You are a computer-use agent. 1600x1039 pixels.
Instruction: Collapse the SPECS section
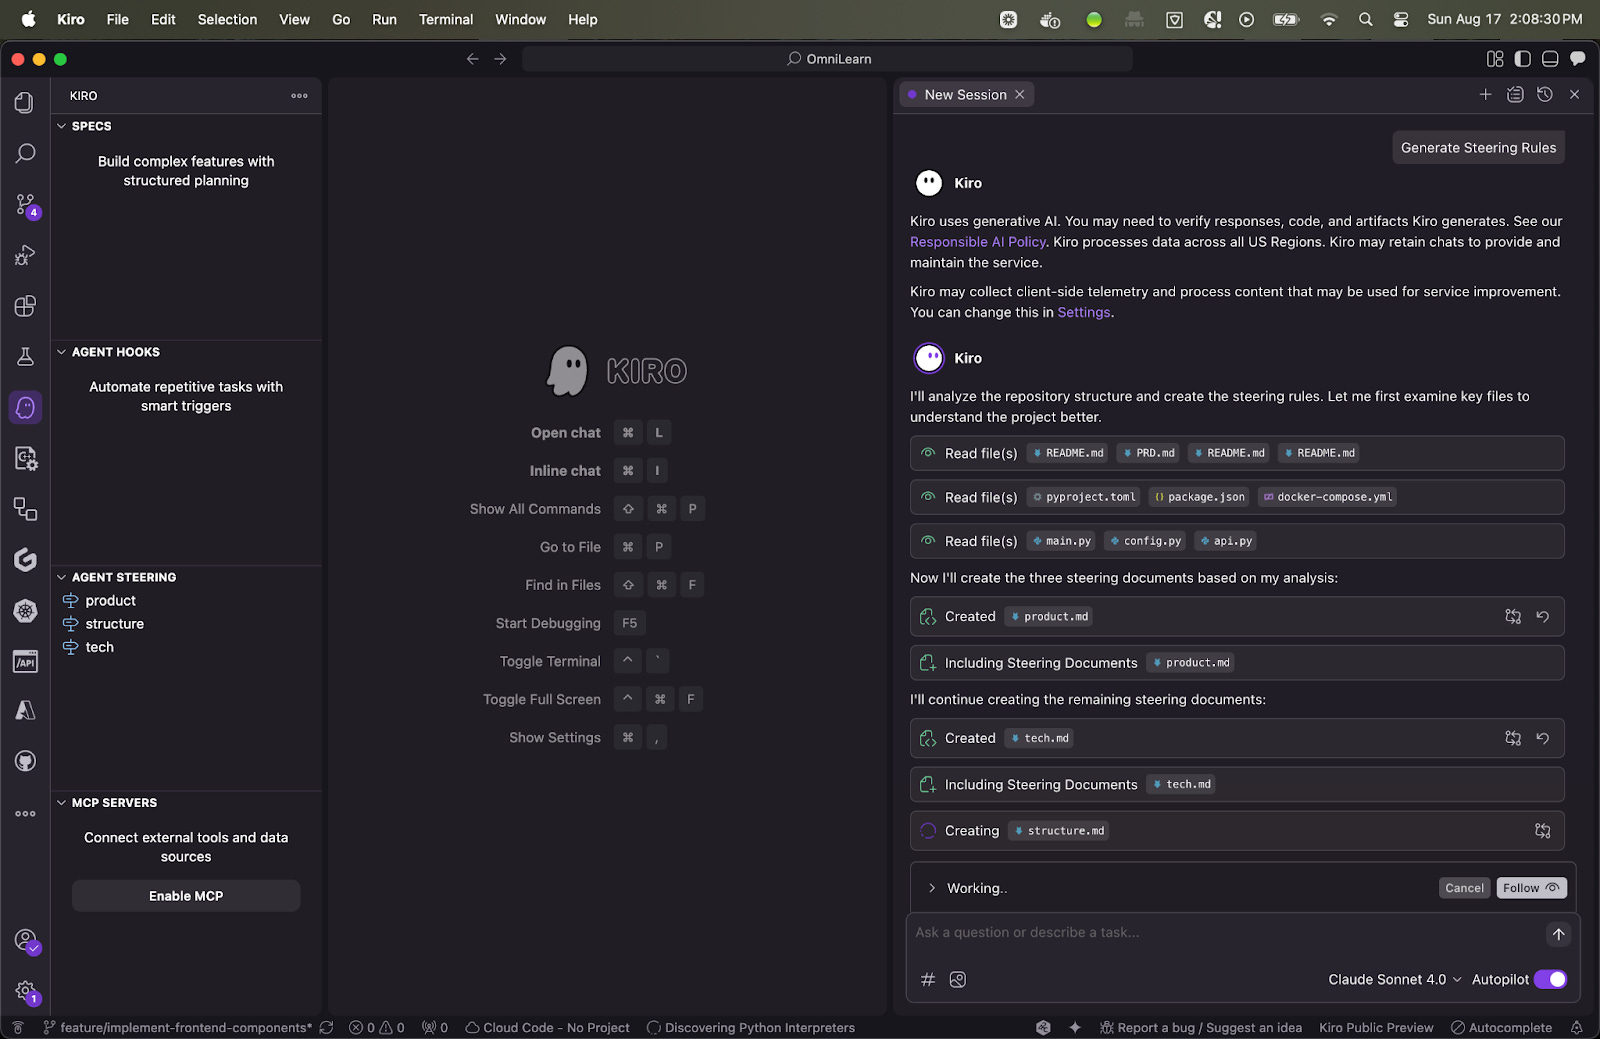pos(62,126)
